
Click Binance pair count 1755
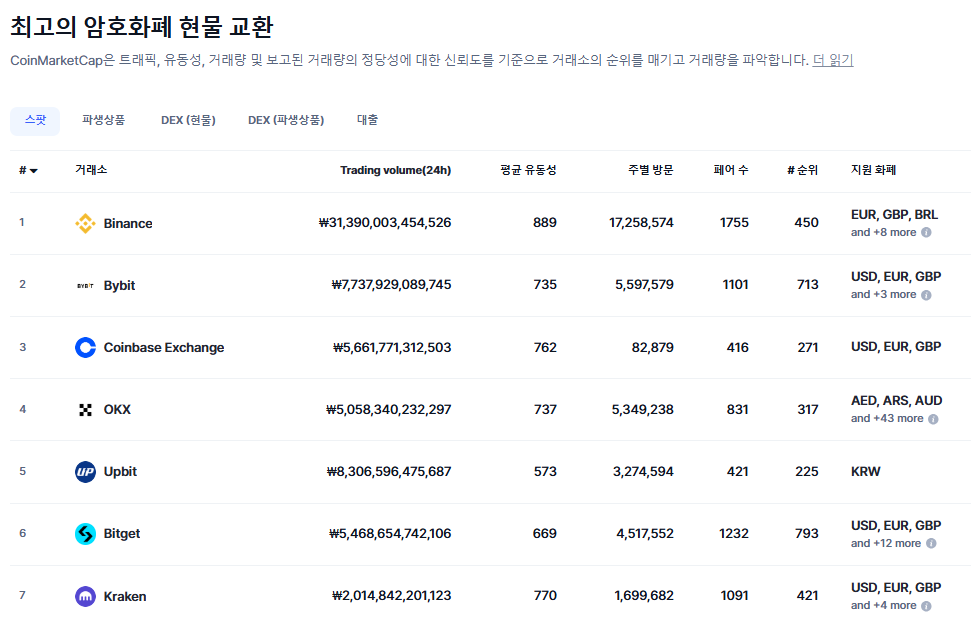click(x=734, y=223)
